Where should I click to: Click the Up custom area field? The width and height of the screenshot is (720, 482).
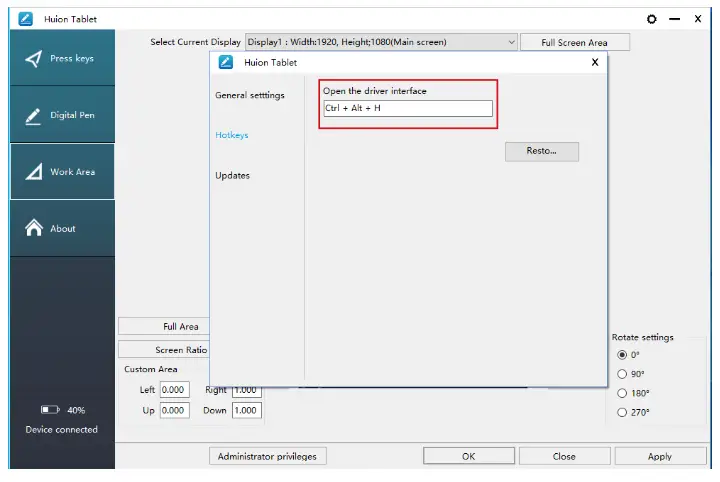pos(175,410)
